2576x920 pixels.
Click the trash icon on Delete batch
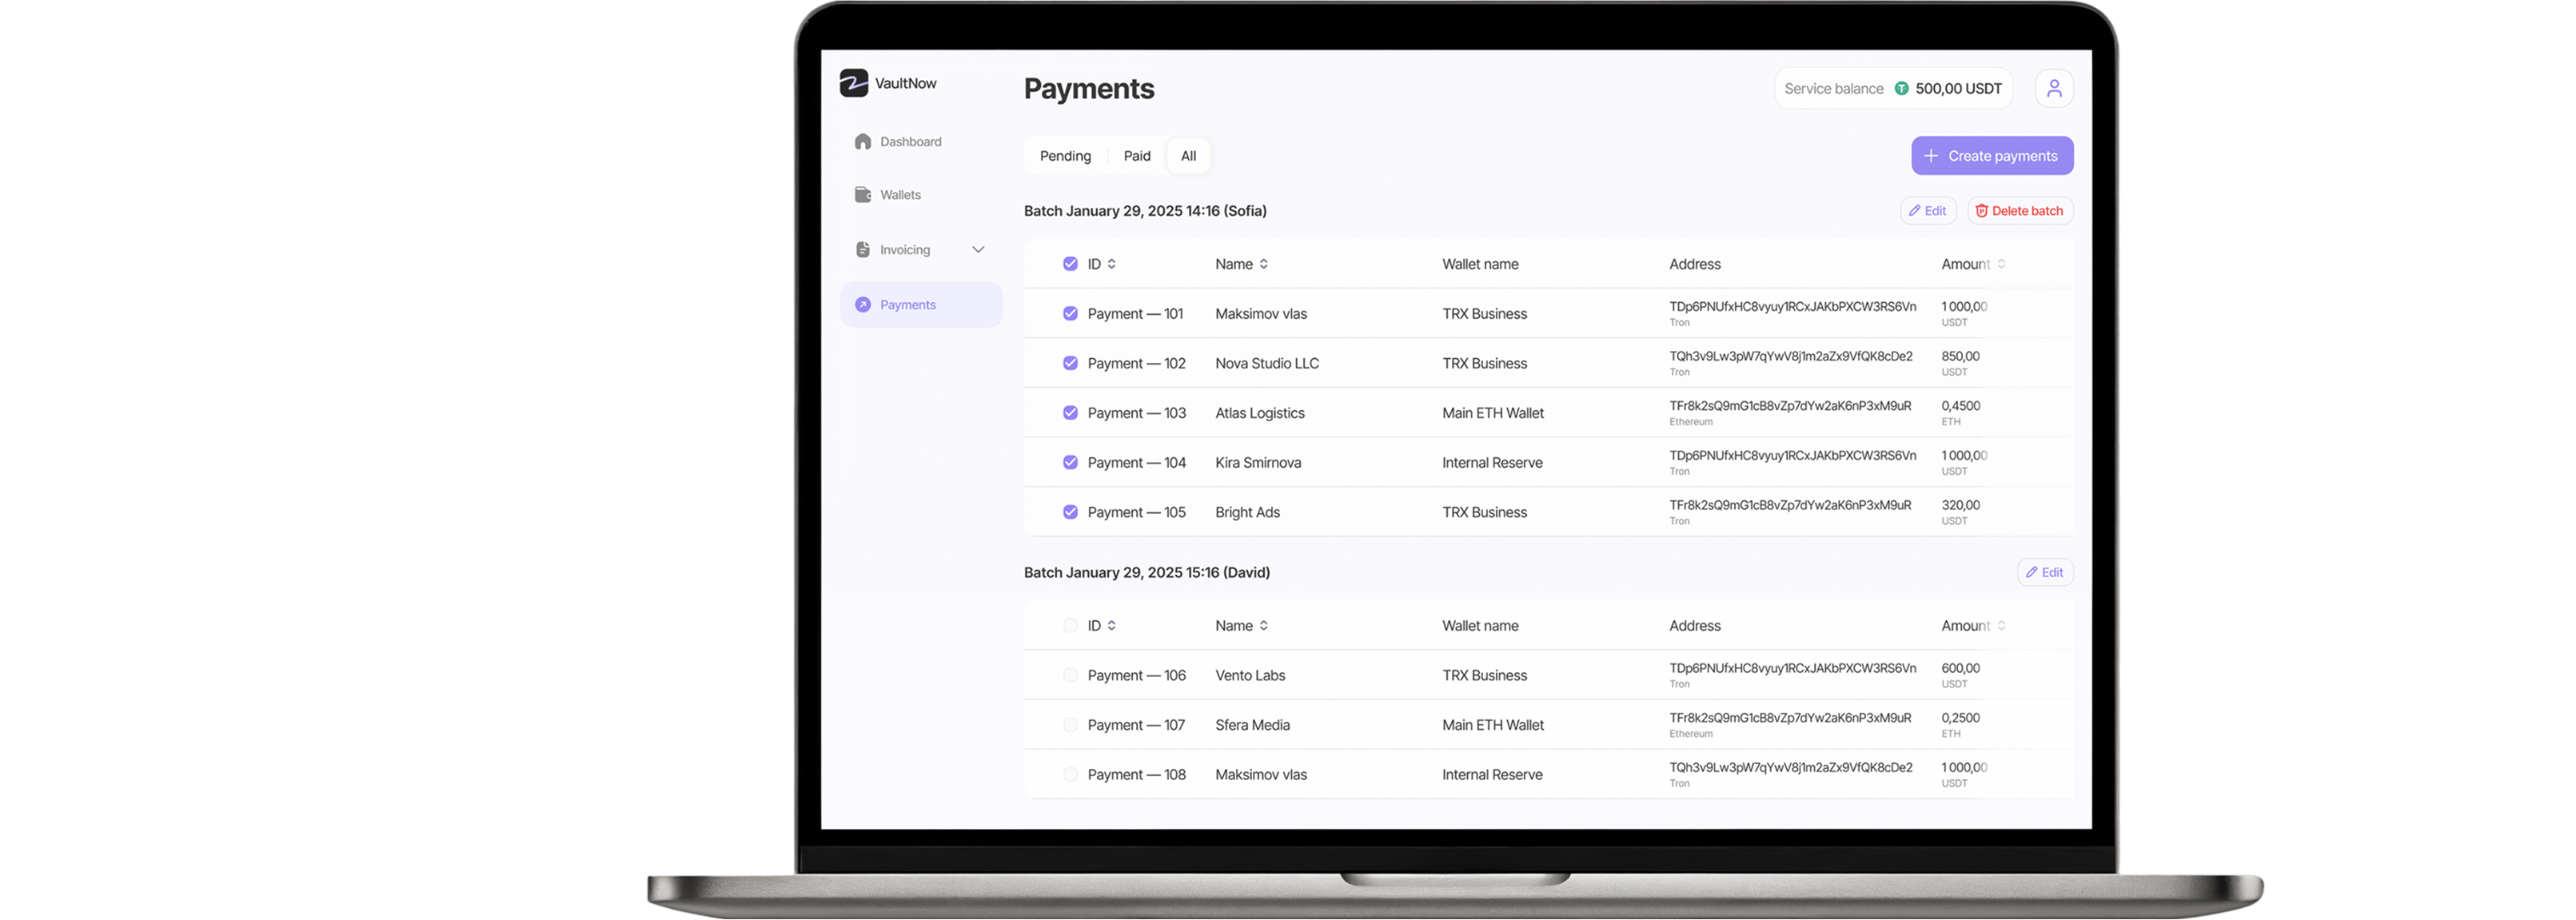[1981, 211]
